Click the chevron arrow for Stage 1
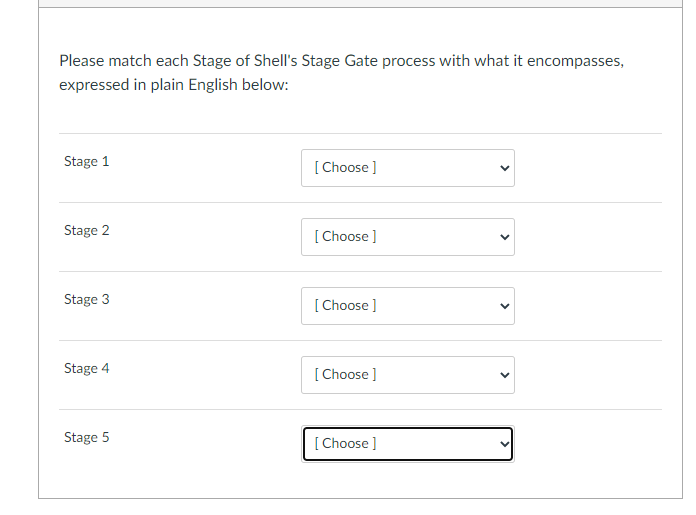The image size is (696, 515). point(504,168)
